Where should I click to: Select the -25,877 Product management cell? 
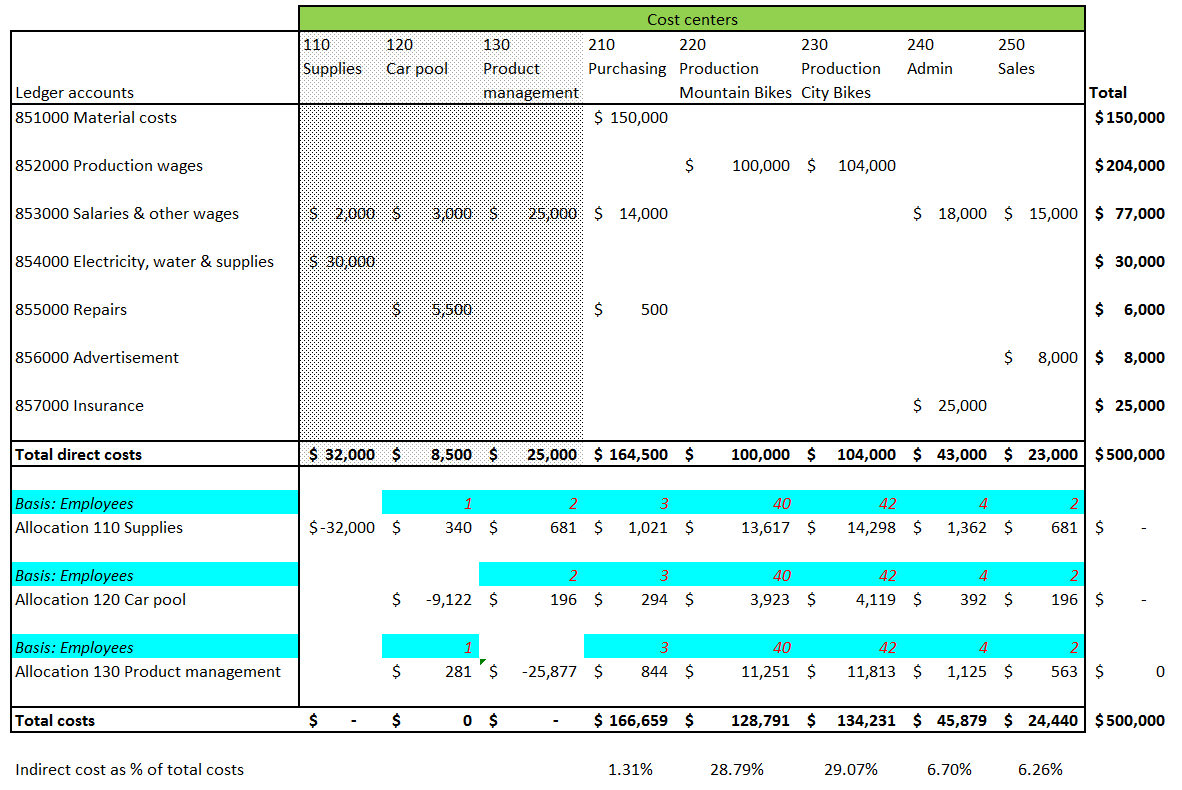[x=549, y=672]
